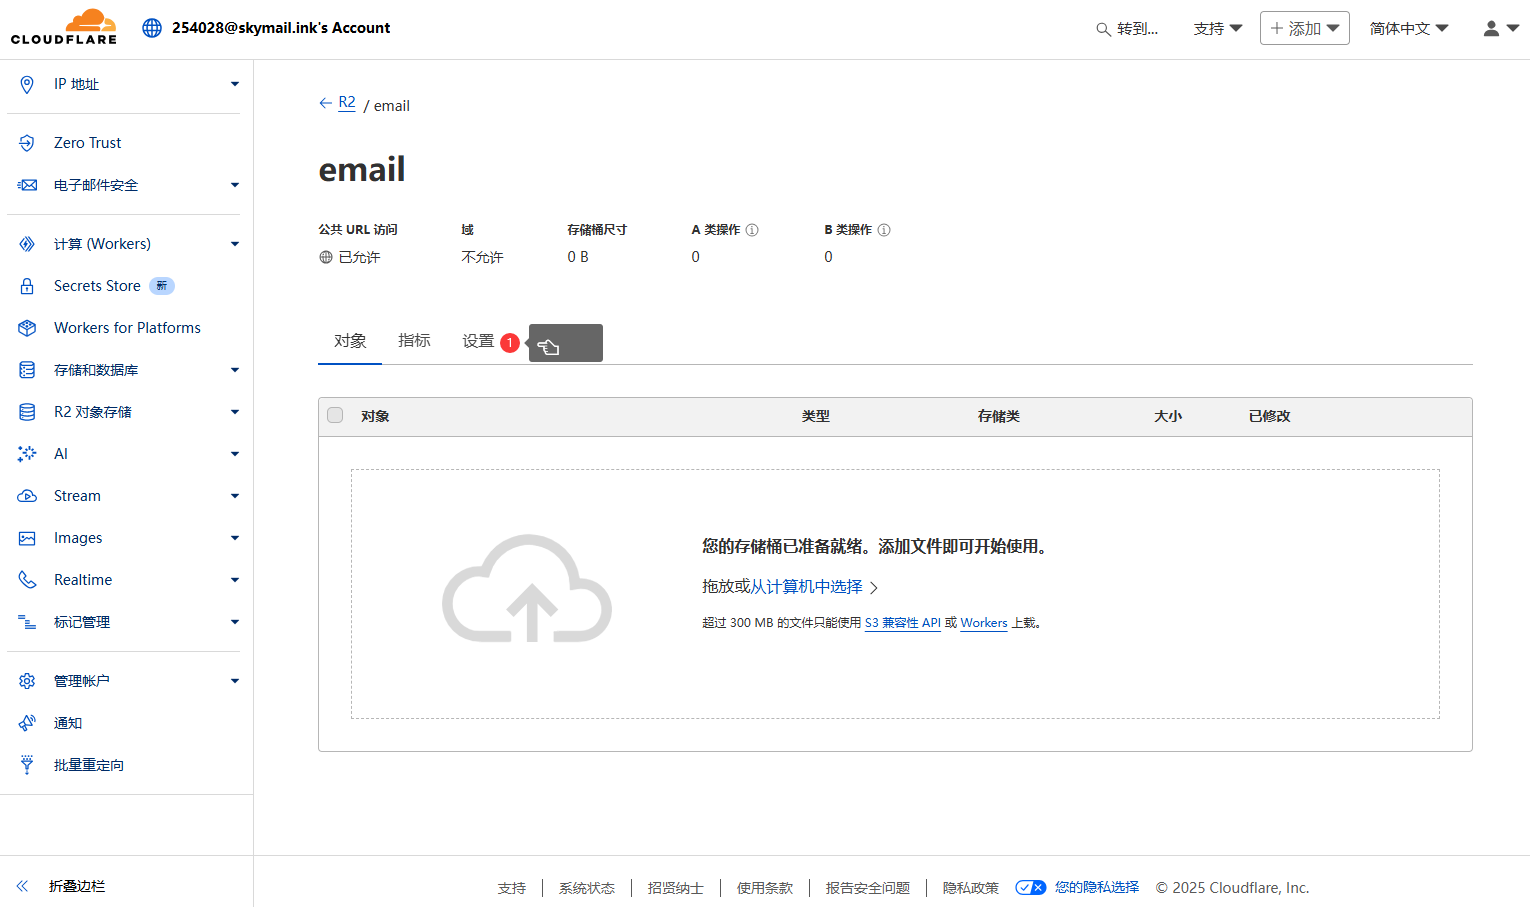Open the 设置 tab
The image size is (1530, 907).
(478, 341)
